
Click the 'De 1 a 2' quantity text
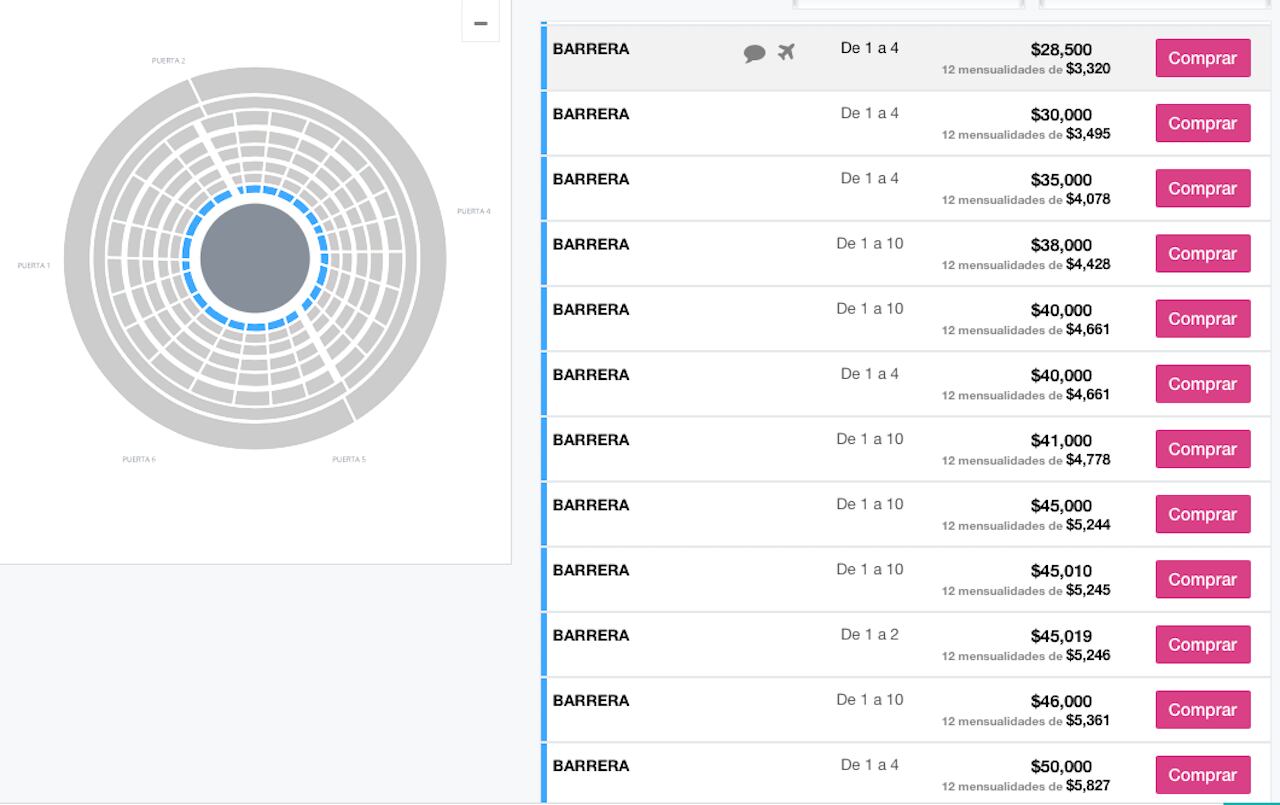point(869,634)
